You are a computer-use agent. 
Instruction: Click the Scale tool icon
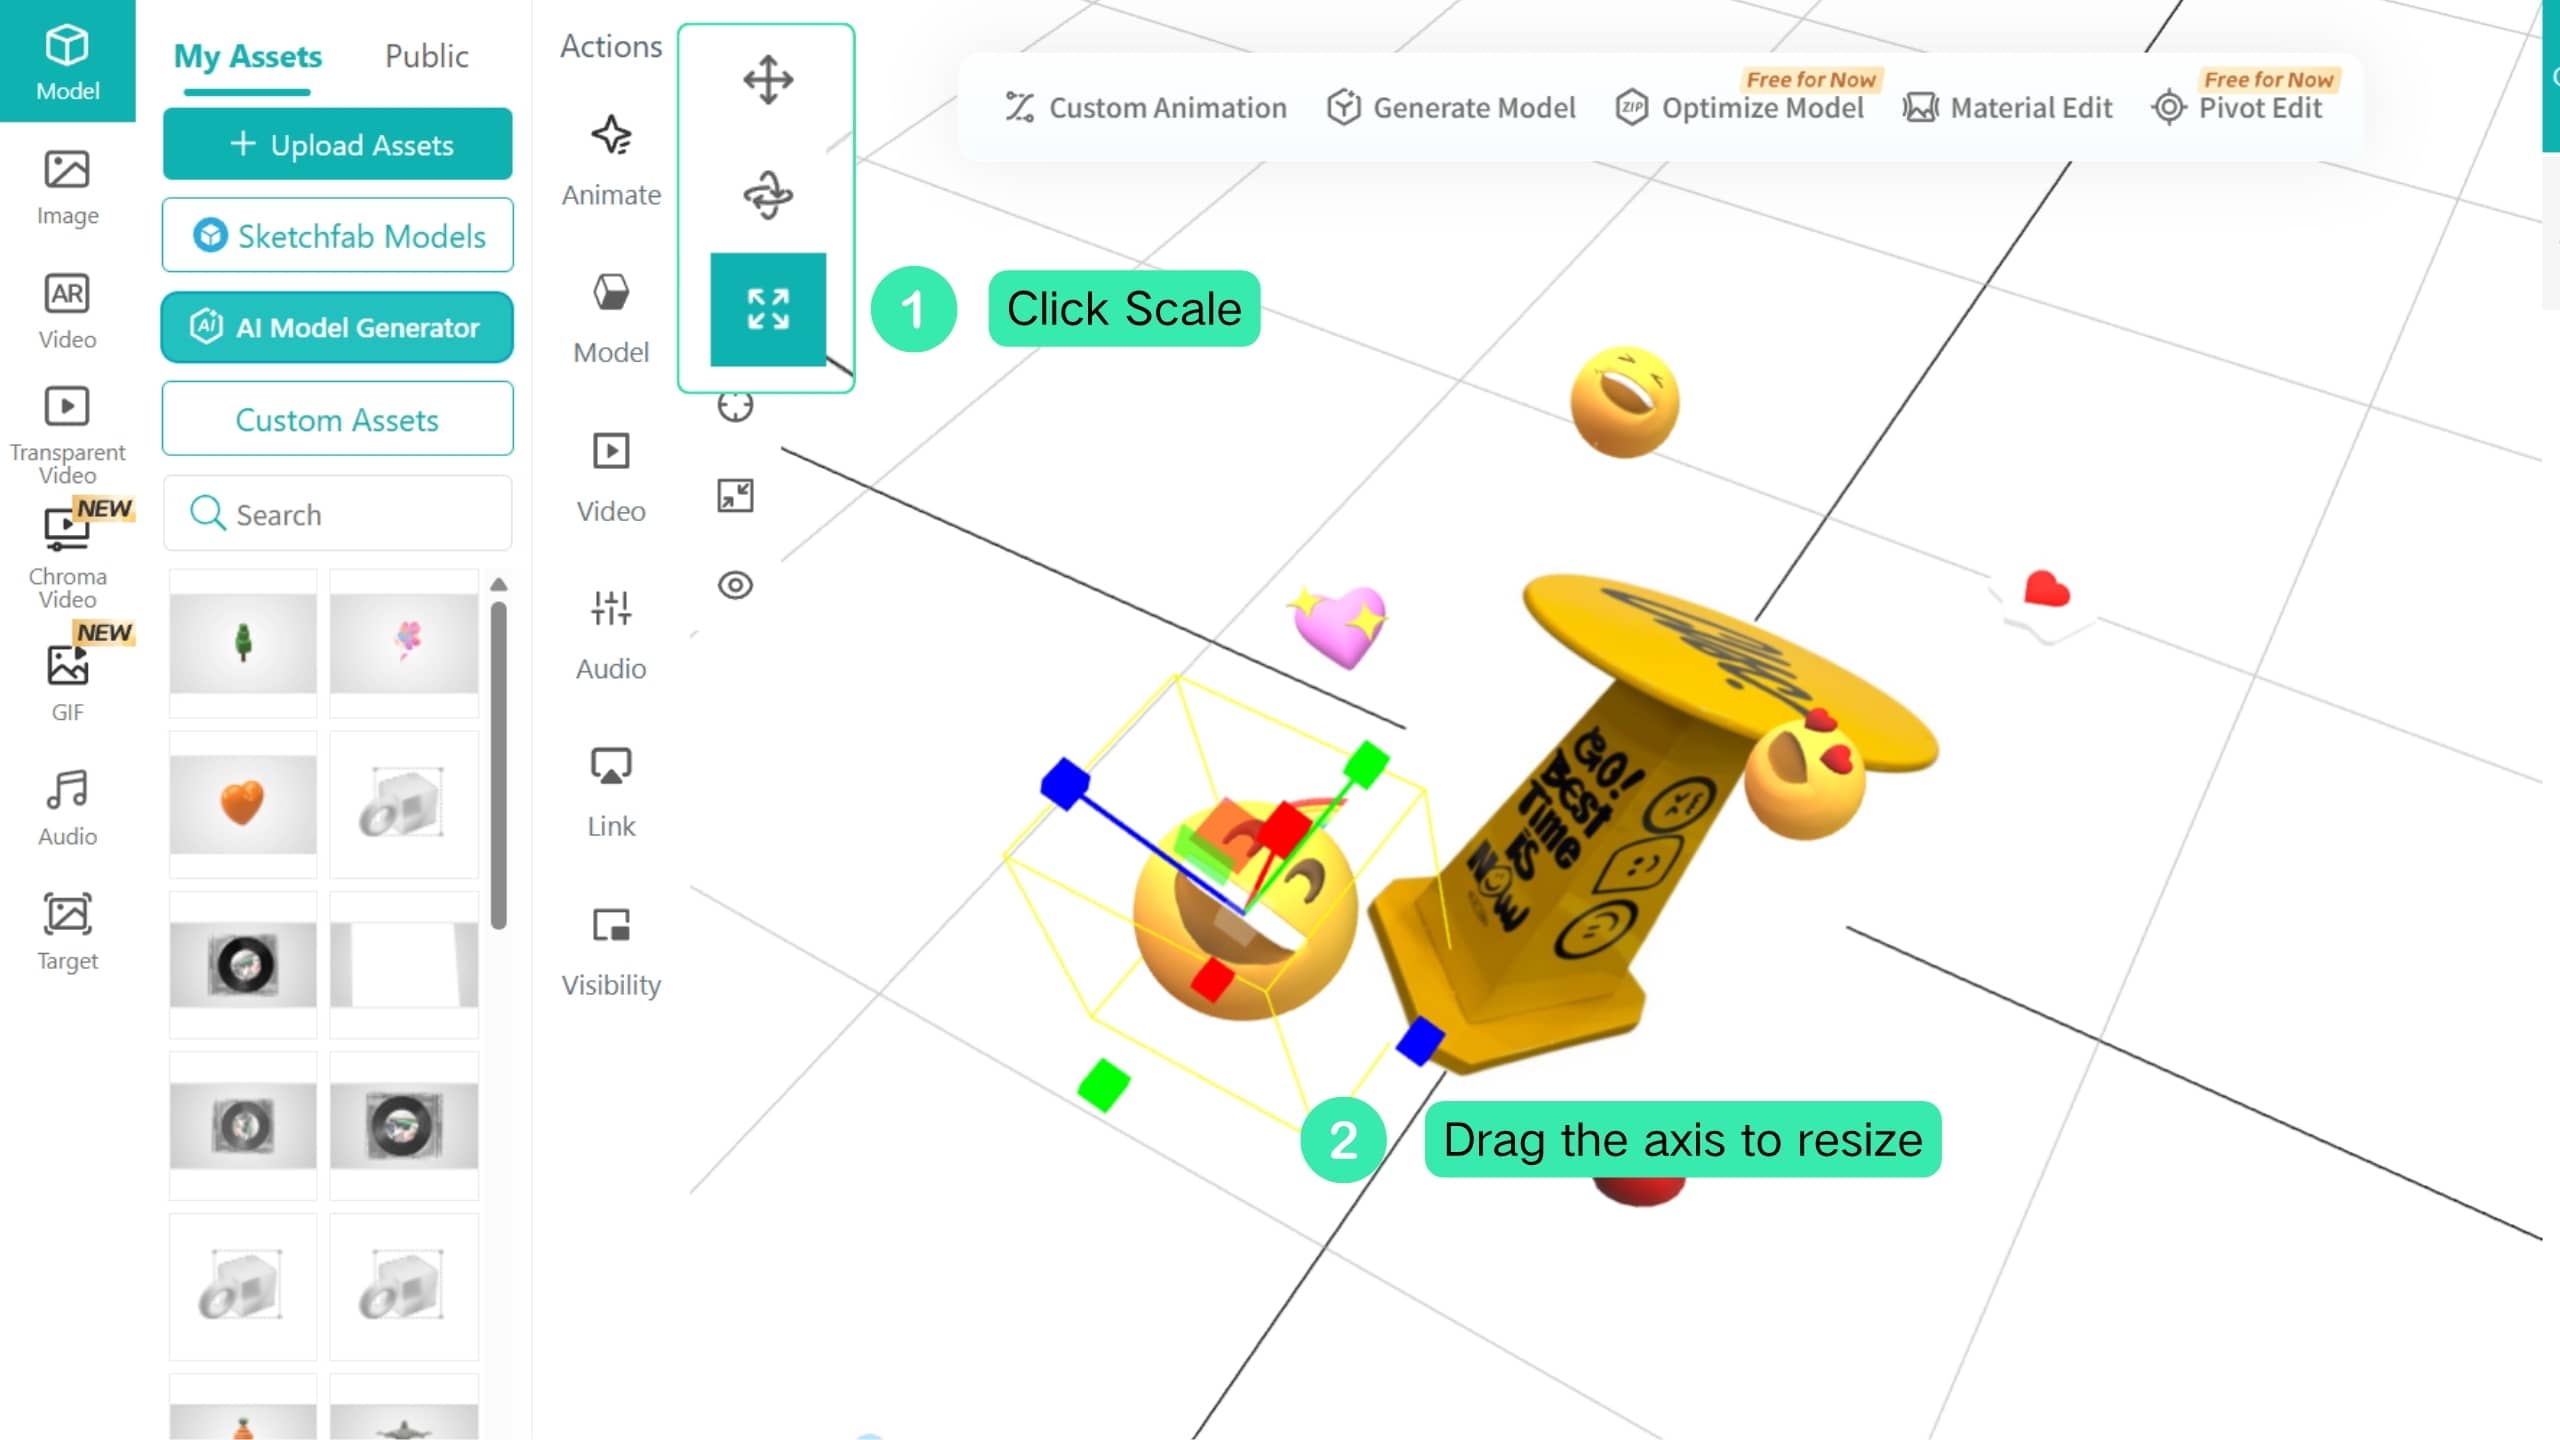coord(768,309)
